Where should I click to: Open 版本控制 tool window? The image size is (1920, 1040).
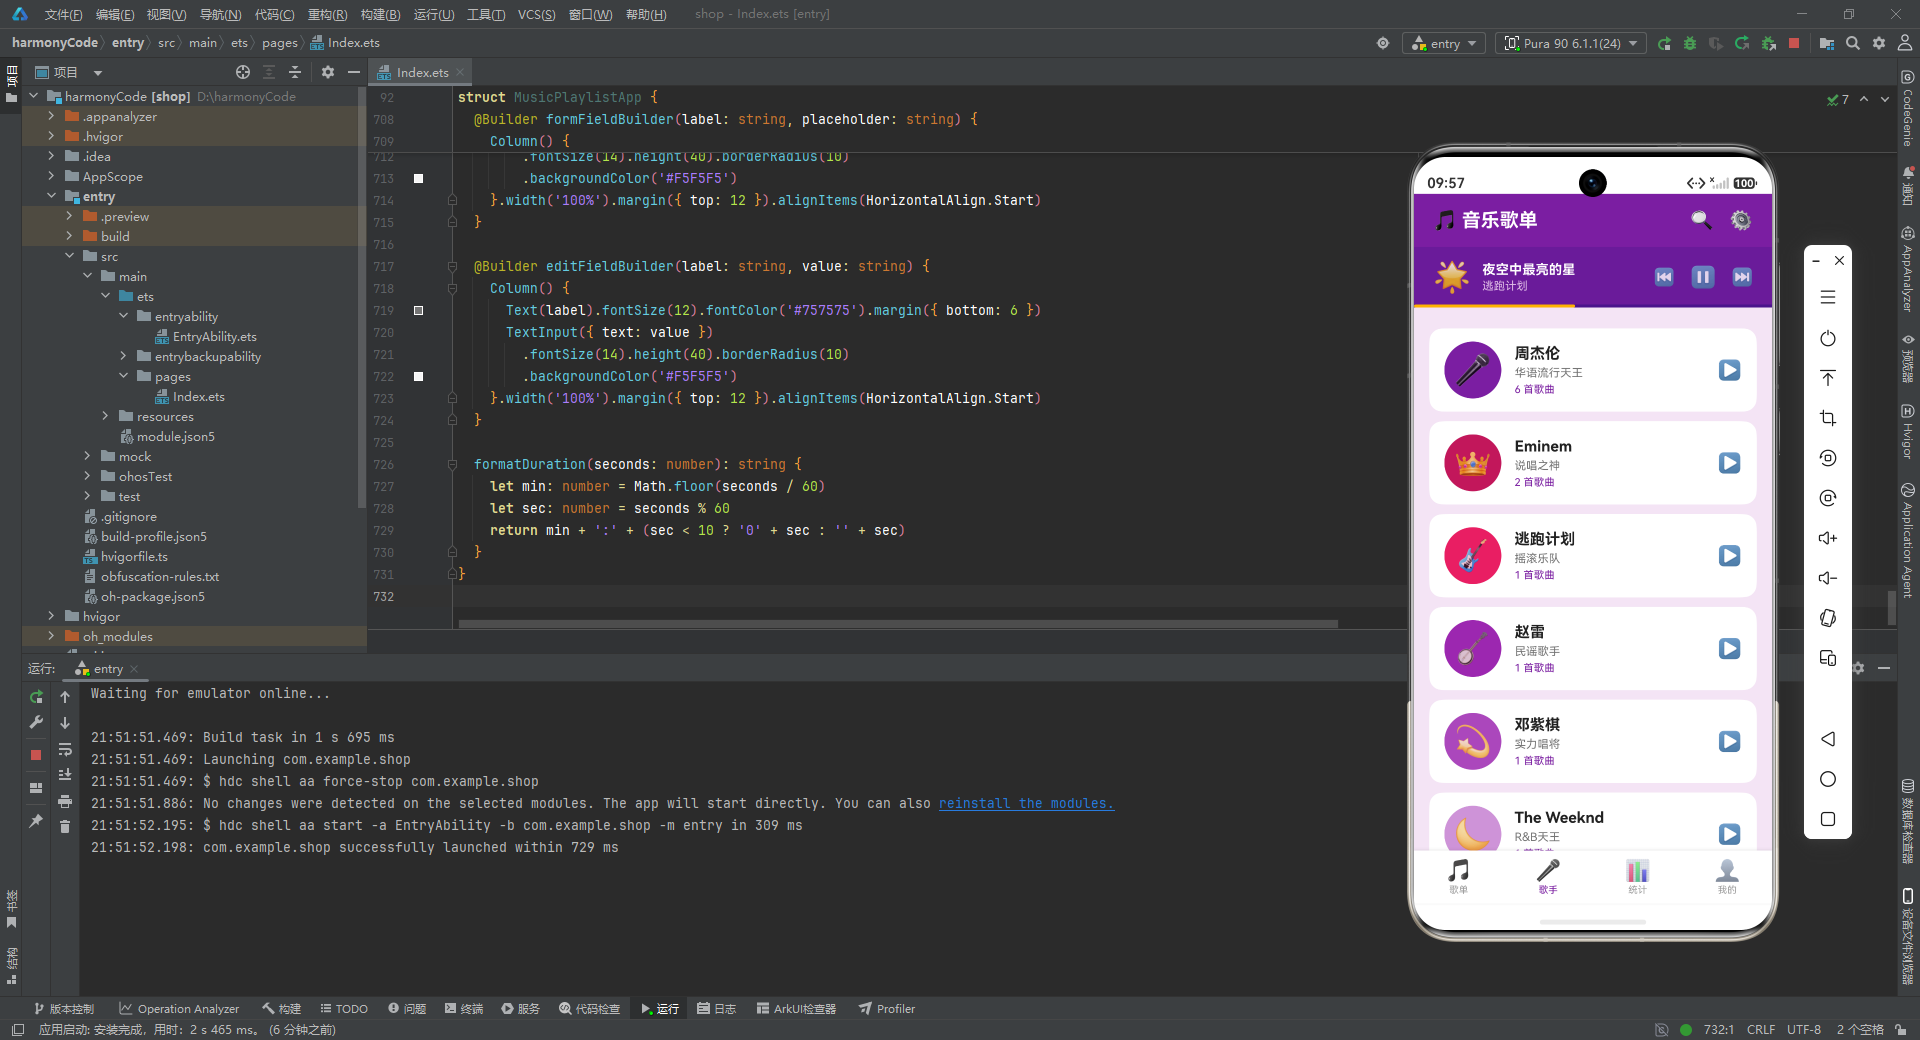[64, 1009]
